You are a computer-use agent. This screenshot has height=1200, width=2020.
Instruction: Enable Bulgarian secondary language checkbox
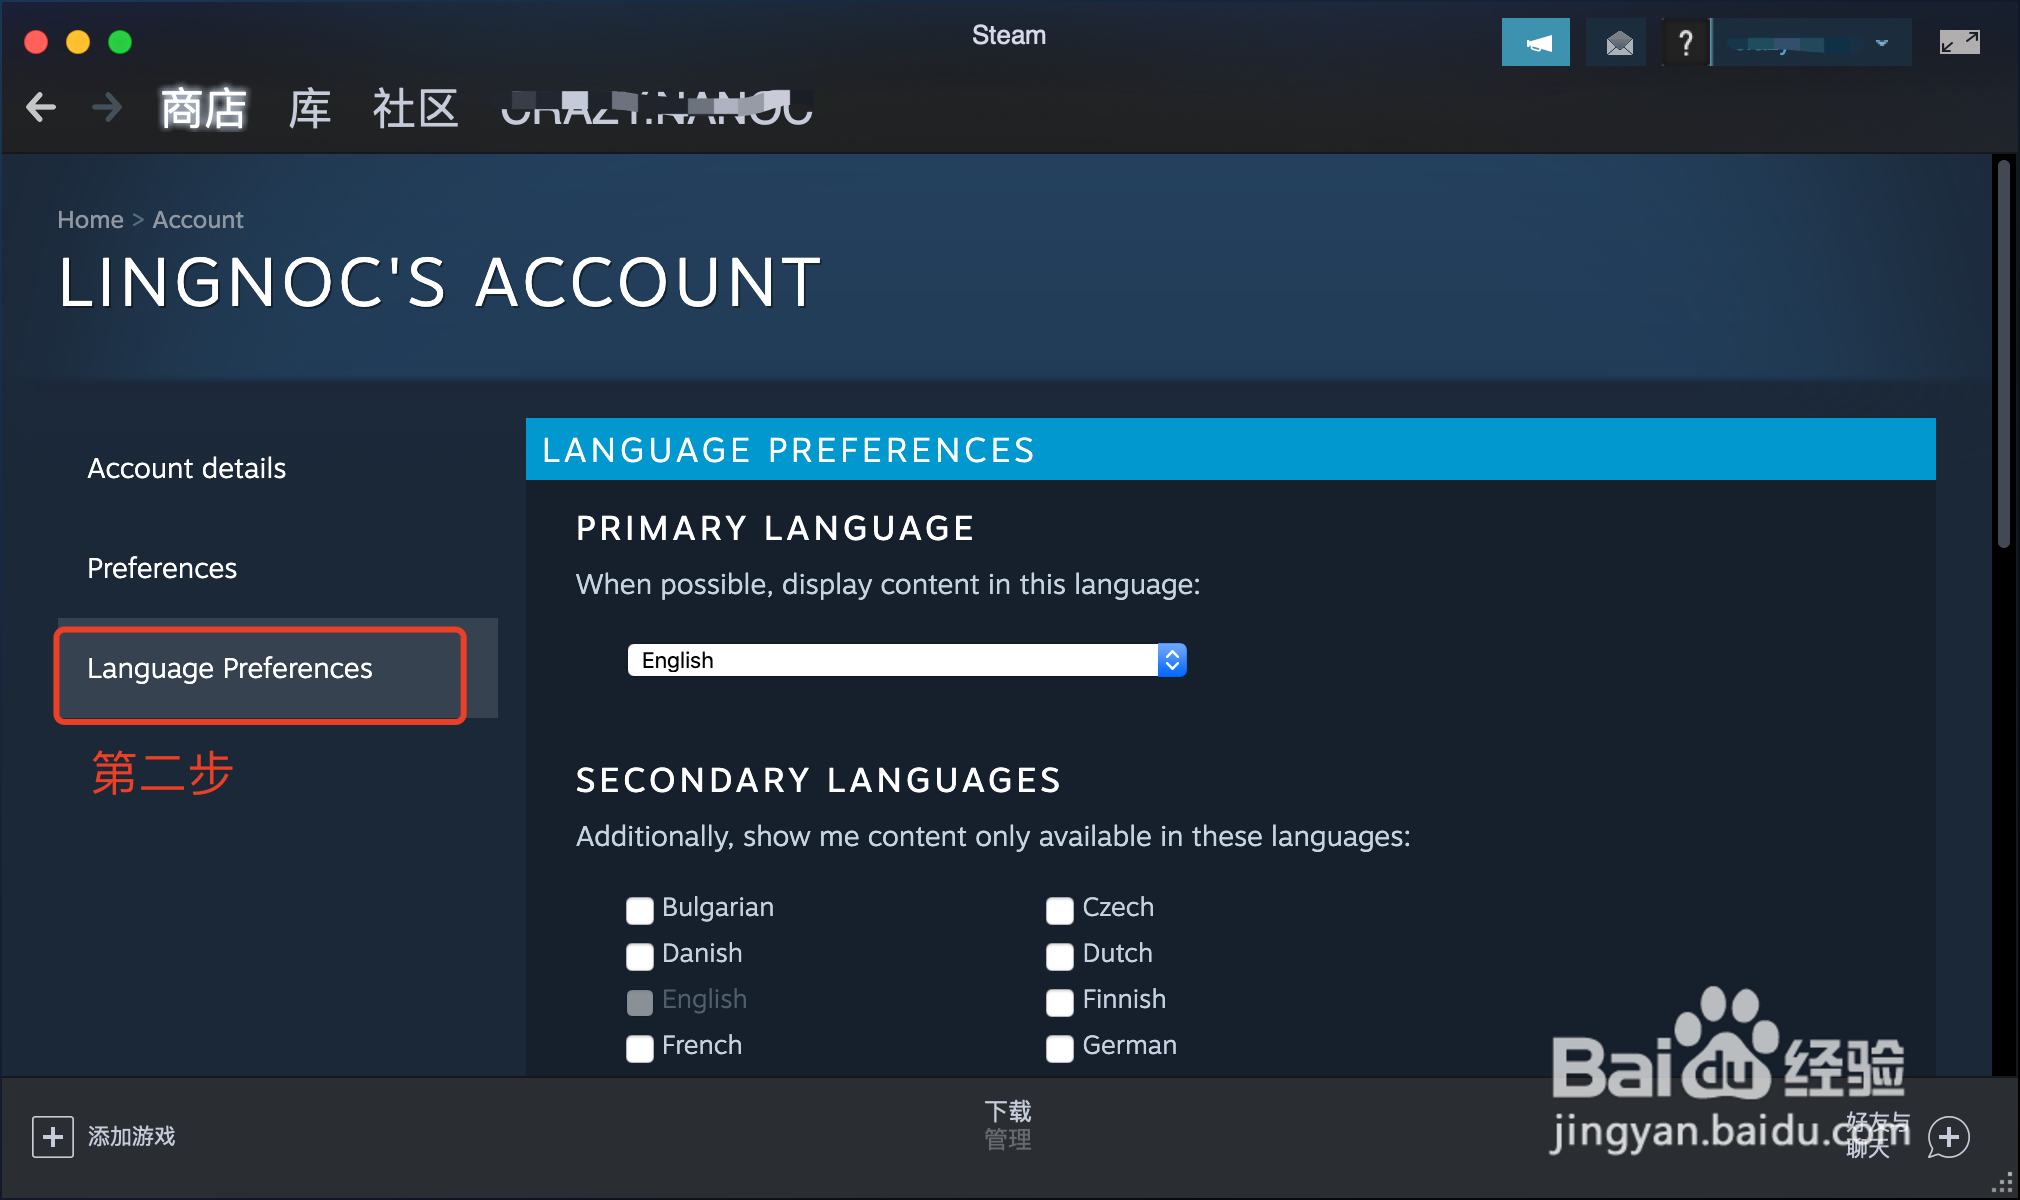pos(640,906)
